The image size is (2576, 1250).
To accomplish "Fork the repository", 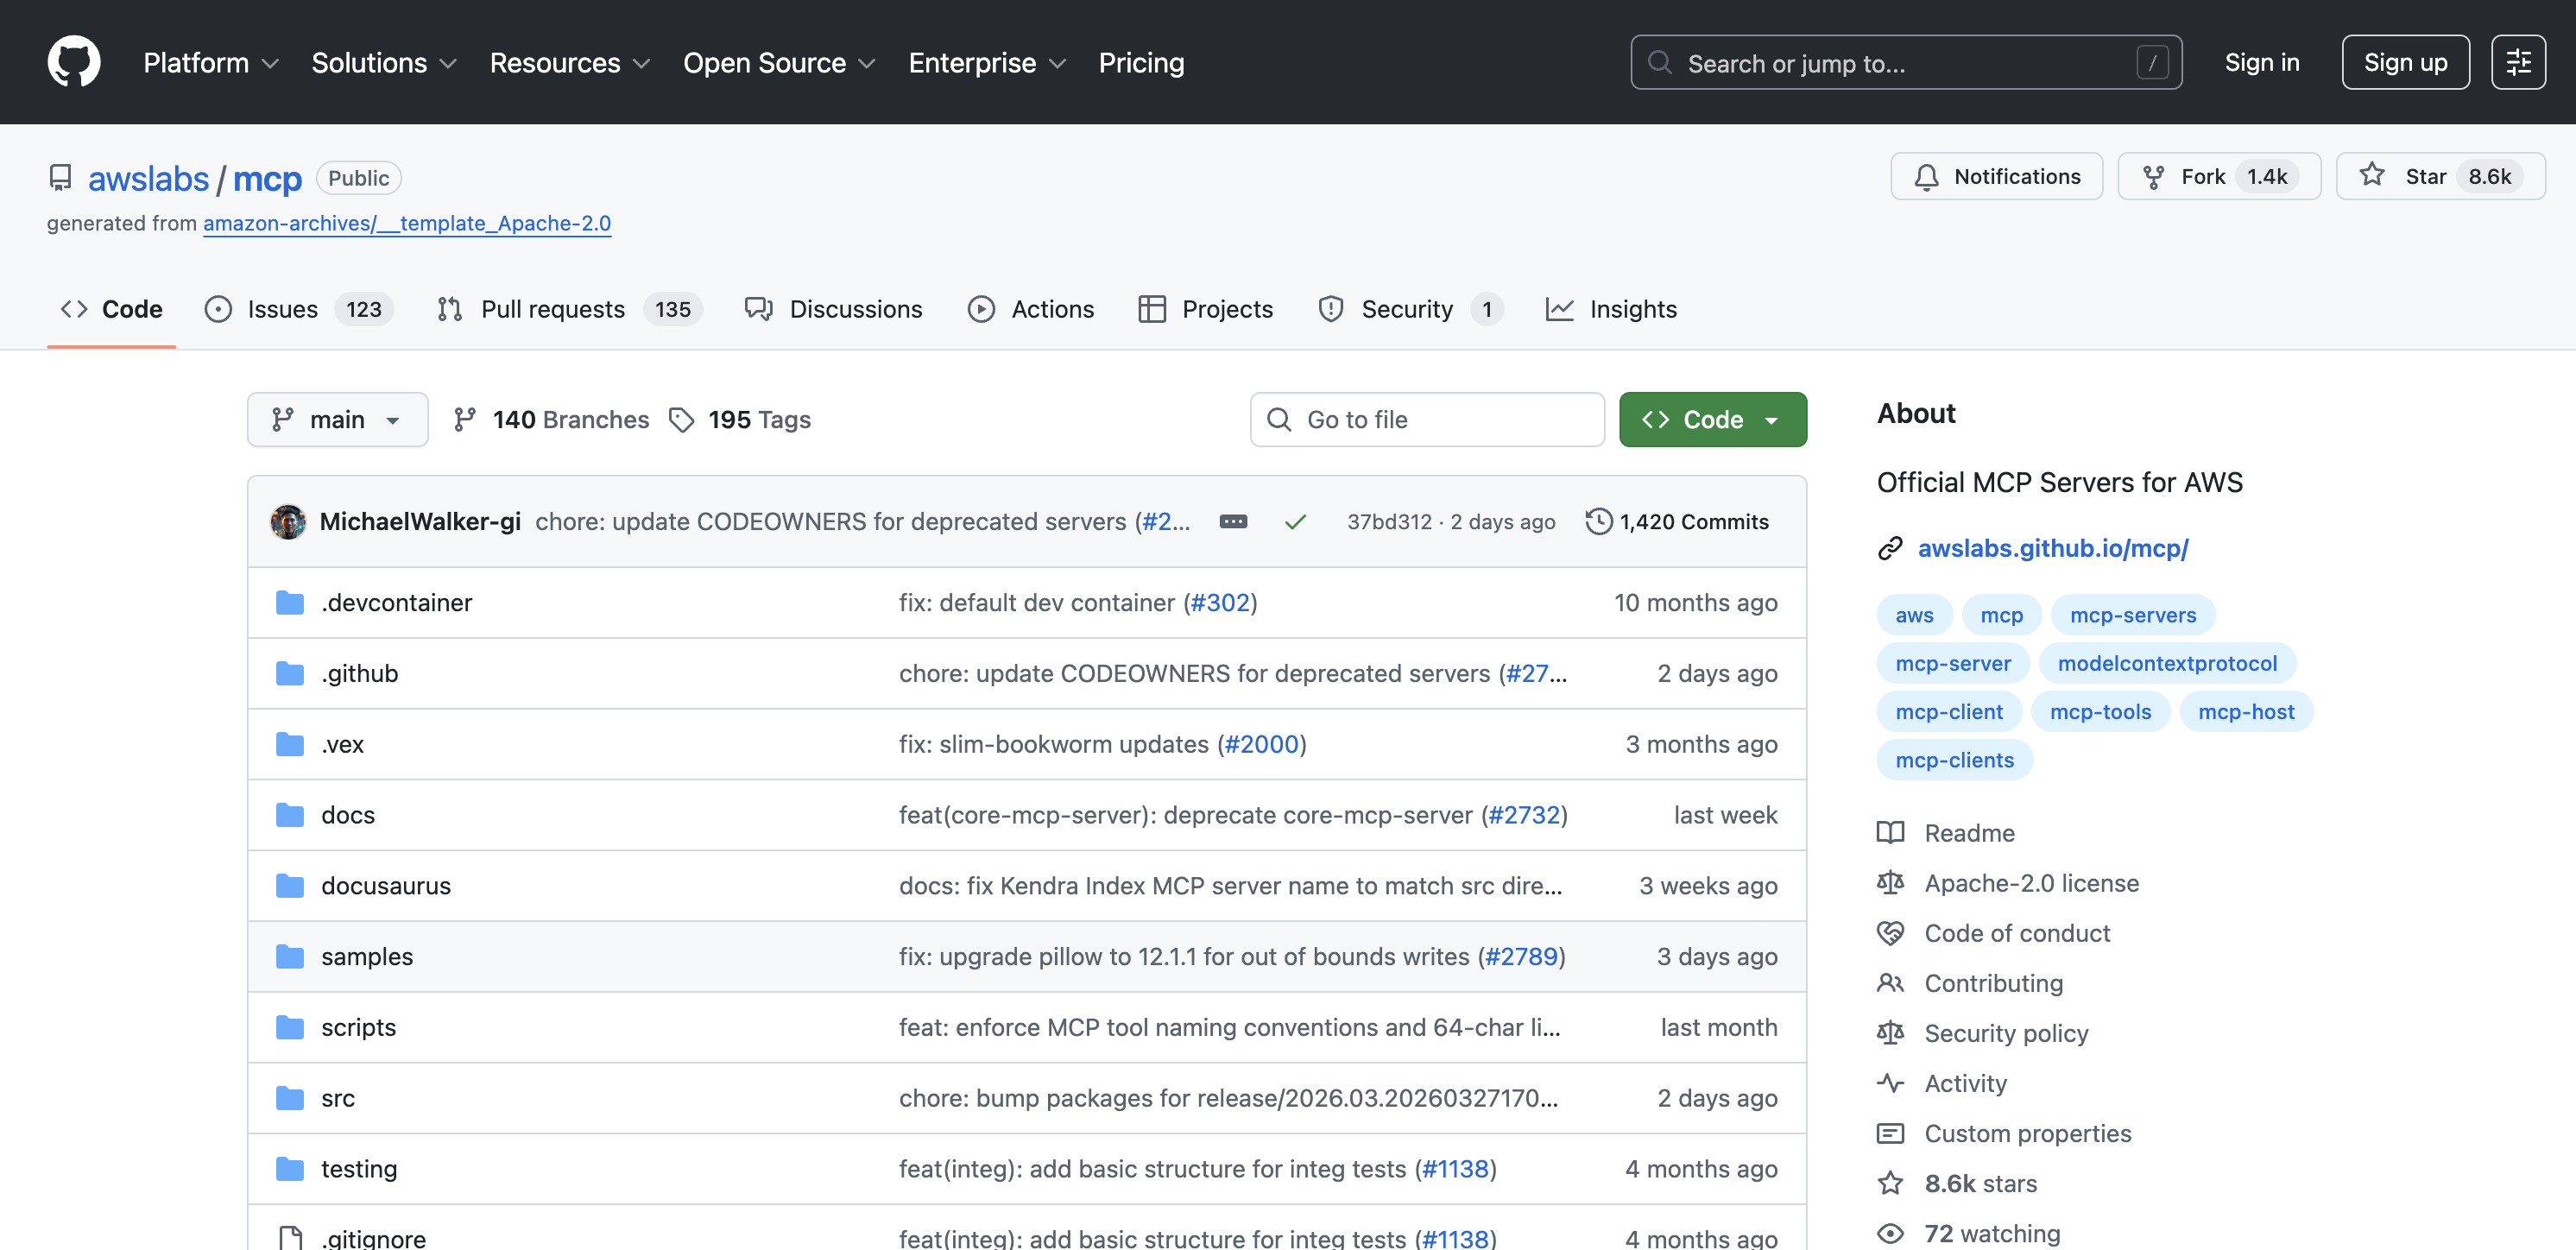I will [x=2218, y=176].
